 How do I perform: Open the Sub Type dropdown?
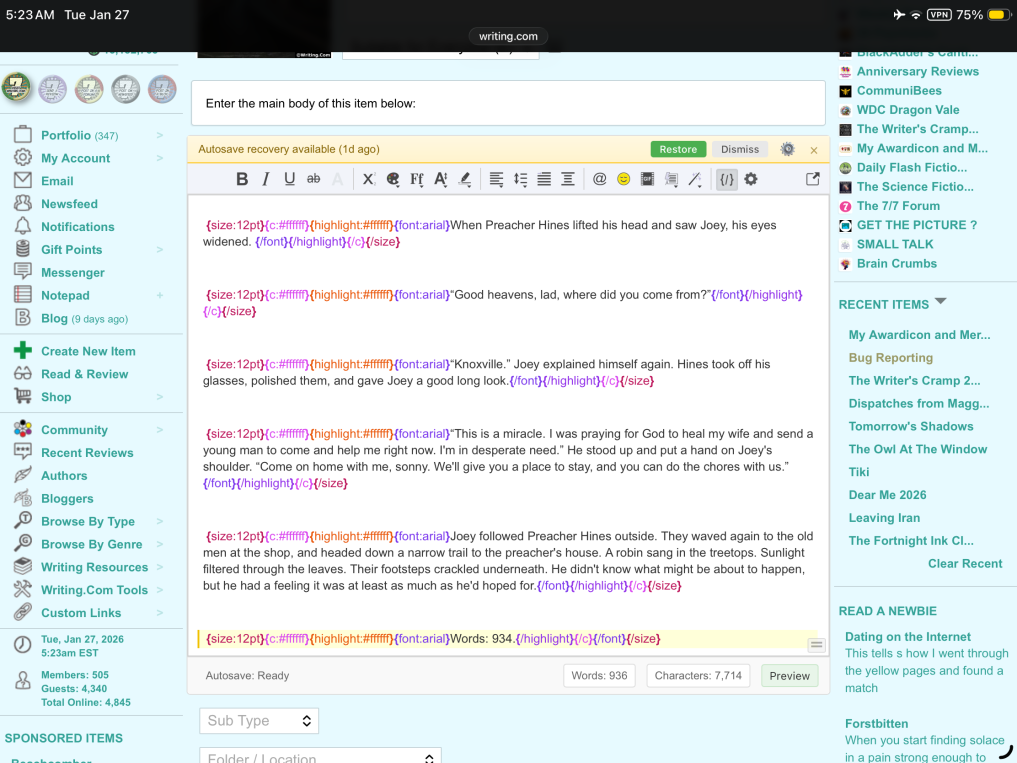click(259, 720)
